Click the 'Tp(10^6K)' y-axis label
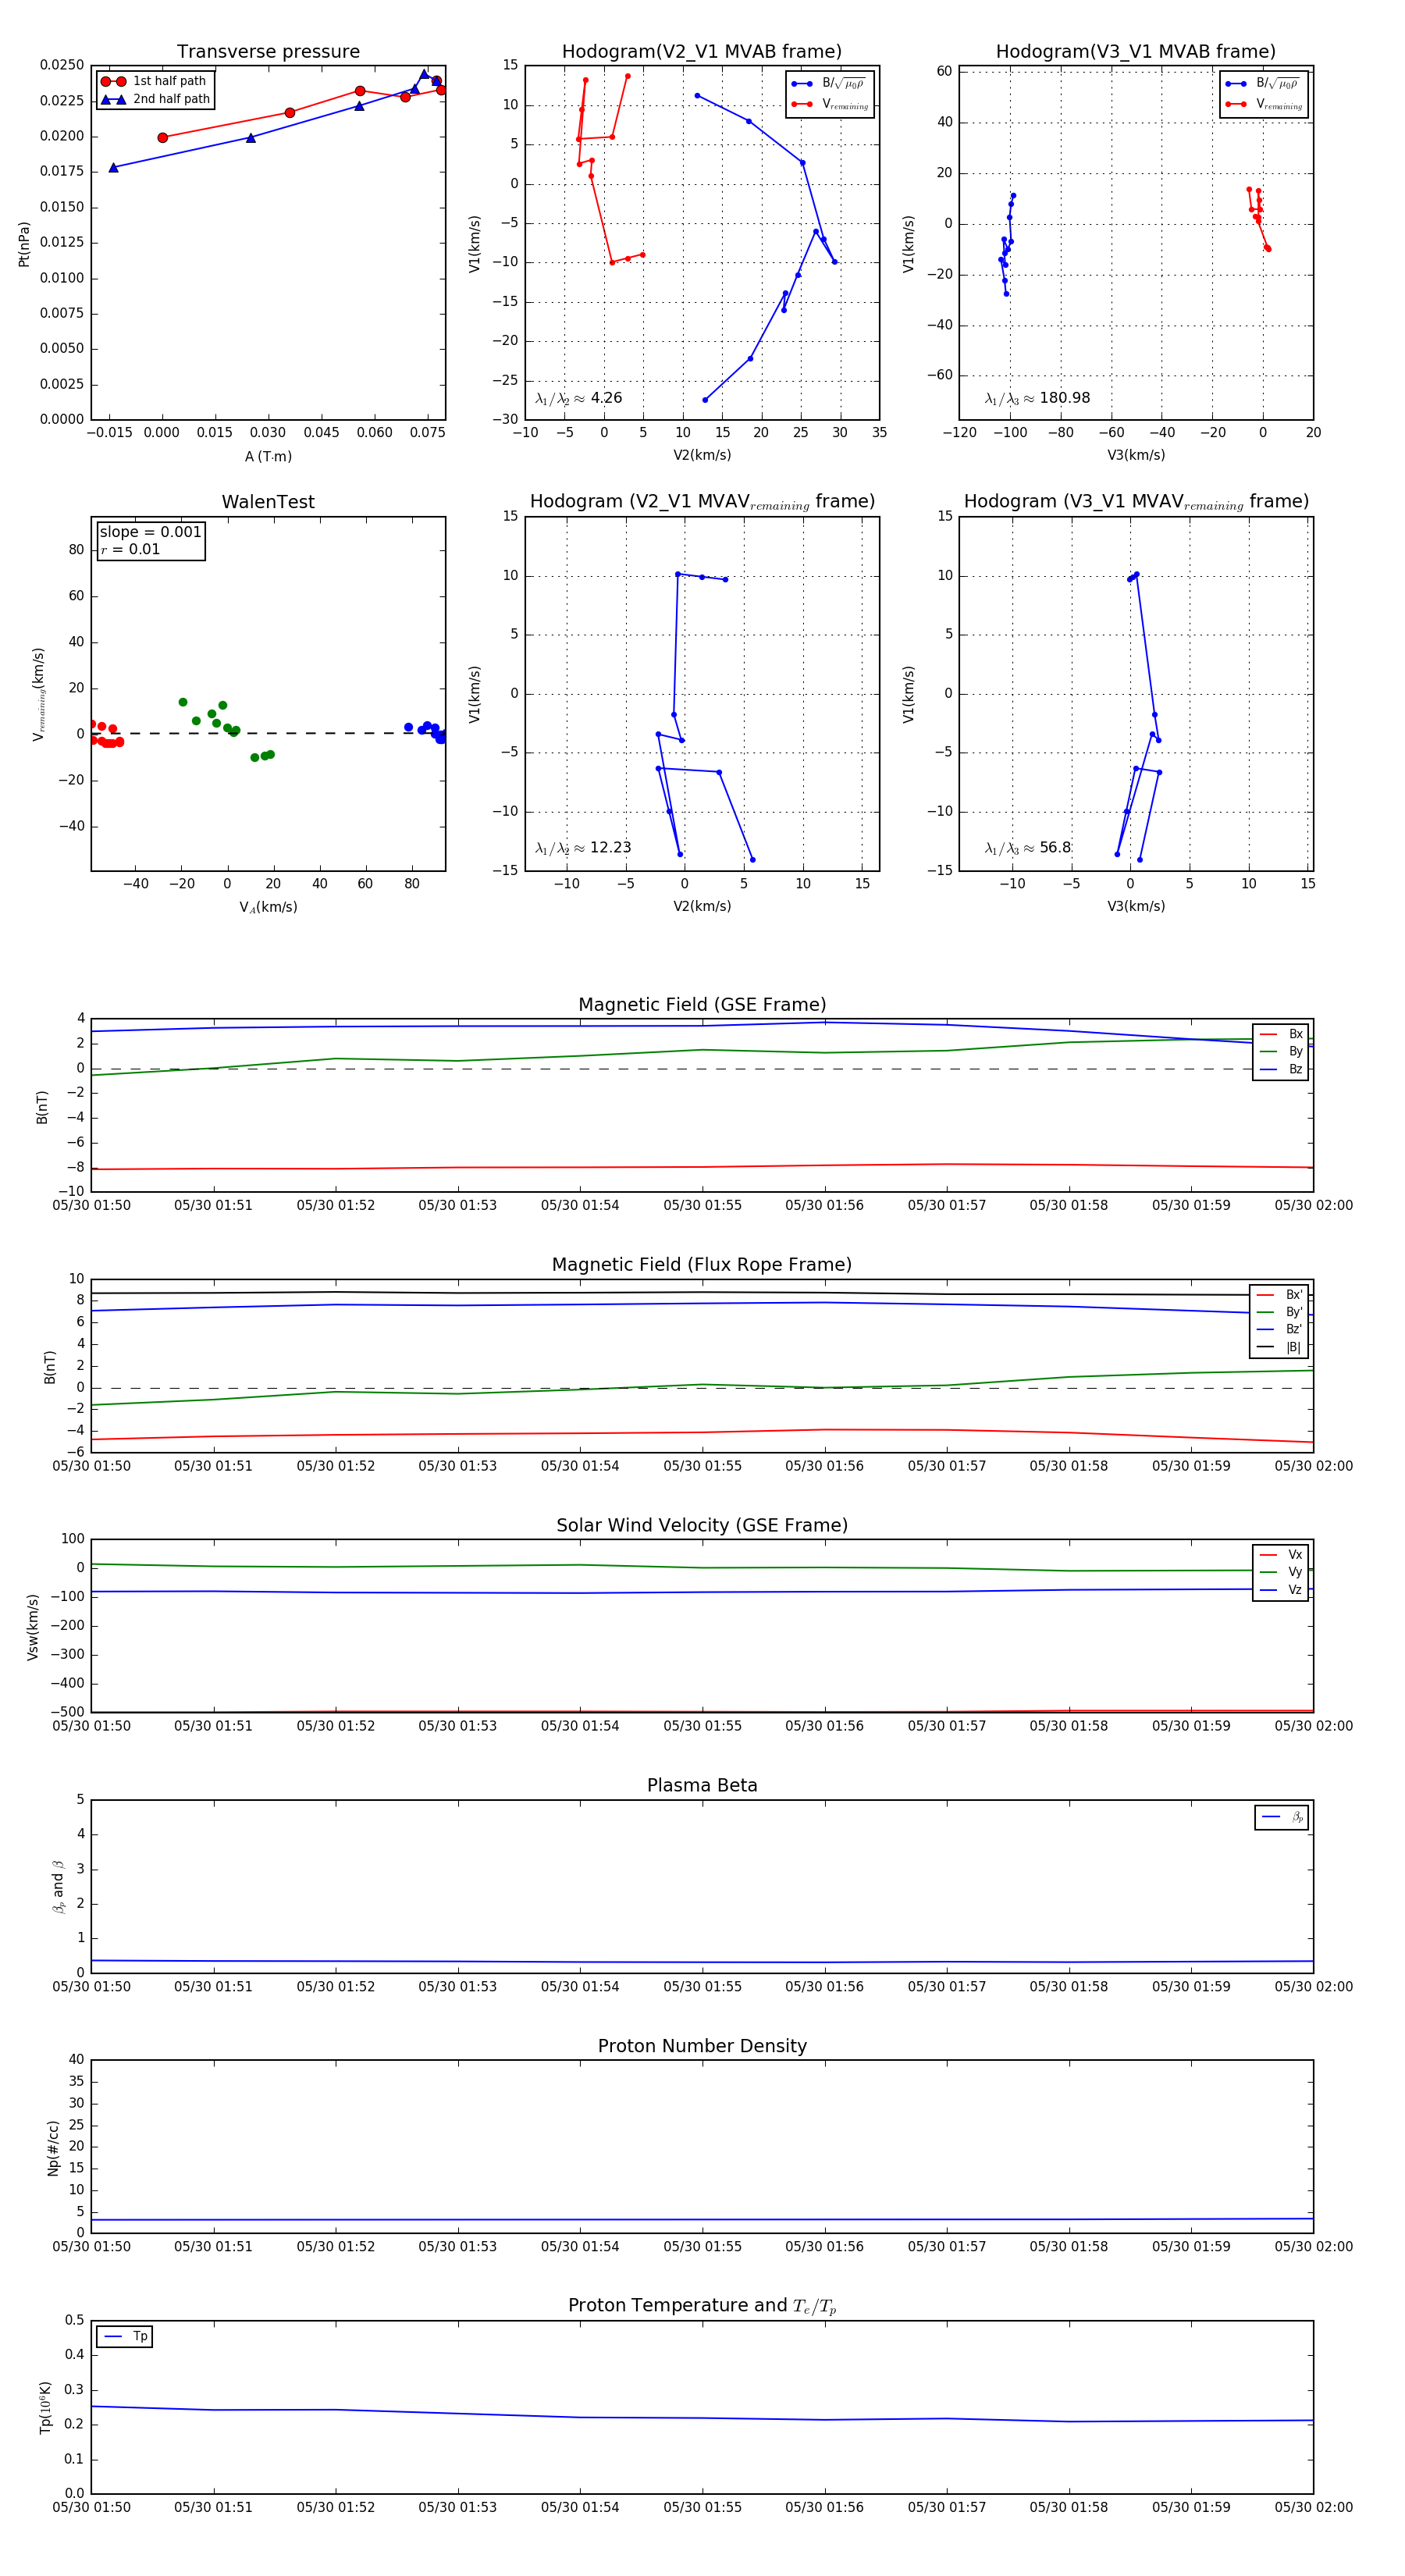Viewport: 1405px width, 2576px height. [x=45, y=2408]
